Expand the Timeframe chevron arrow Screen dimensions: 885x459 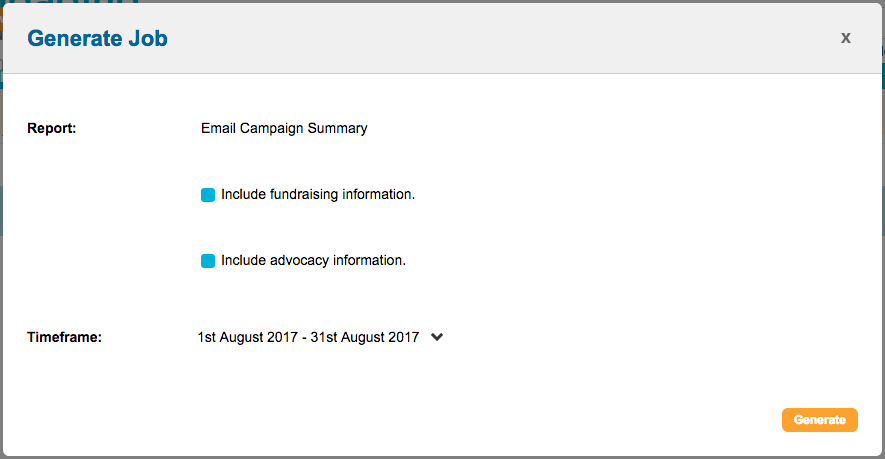click(x=436, y=338)
